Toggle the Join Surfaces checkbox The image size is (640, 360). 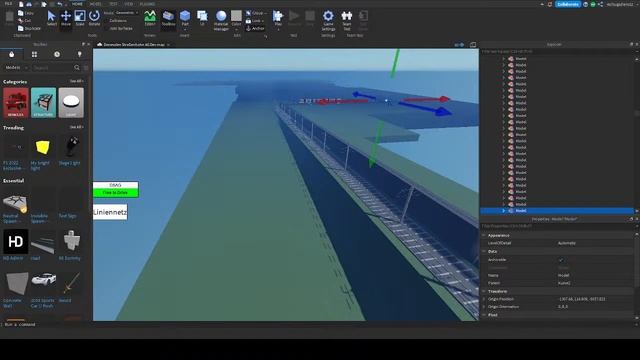coord(106,29)
